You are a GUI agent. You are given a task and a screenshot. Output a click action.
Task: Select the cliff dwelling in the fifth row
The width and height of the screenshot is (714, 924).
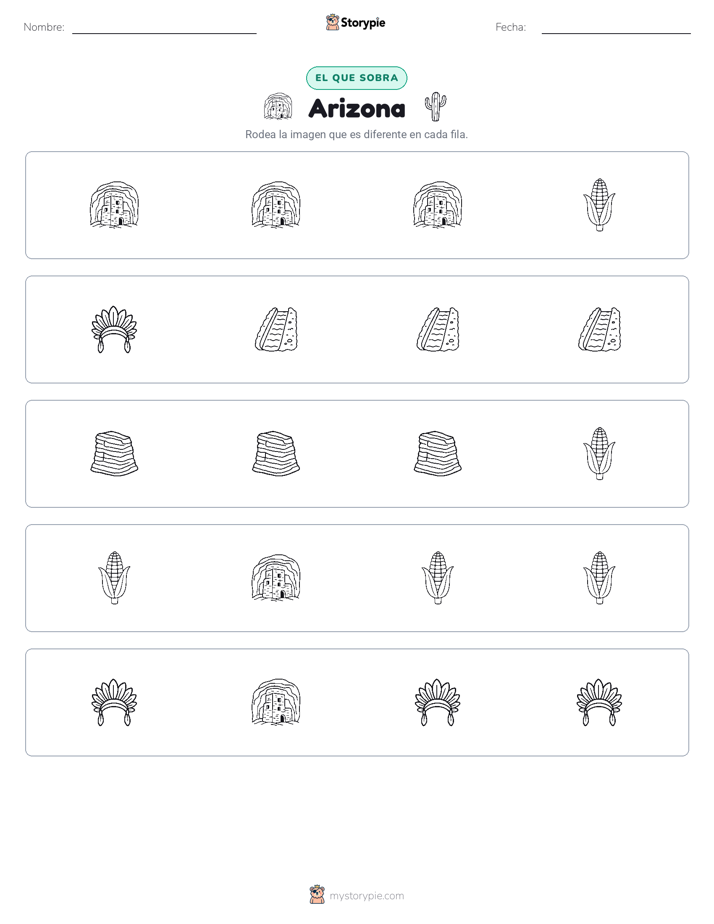pyautogui.click(x=276, y=702)
